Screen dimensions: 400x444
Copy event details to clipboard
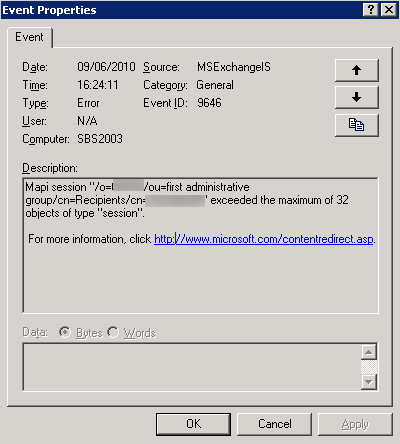(x=357, y=125)
